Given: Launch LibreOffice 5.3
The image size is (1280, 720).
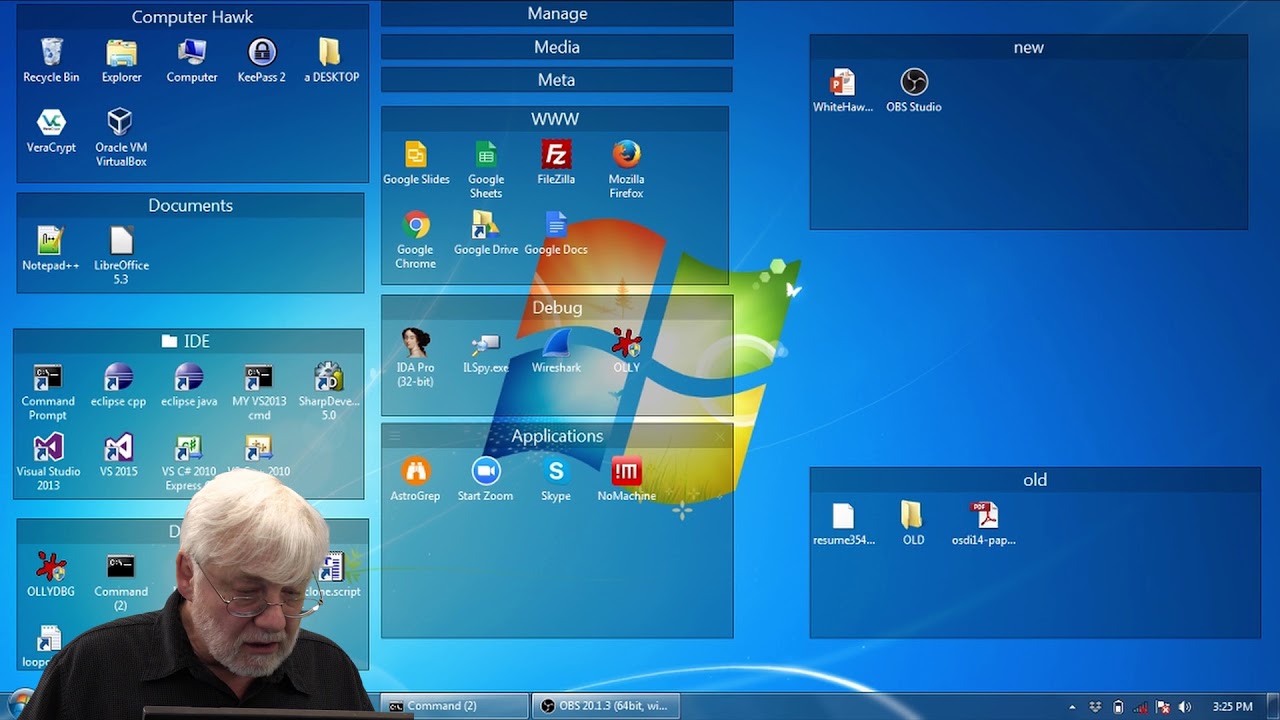Looking at the screenshot, I should click(x=121, y=255).
